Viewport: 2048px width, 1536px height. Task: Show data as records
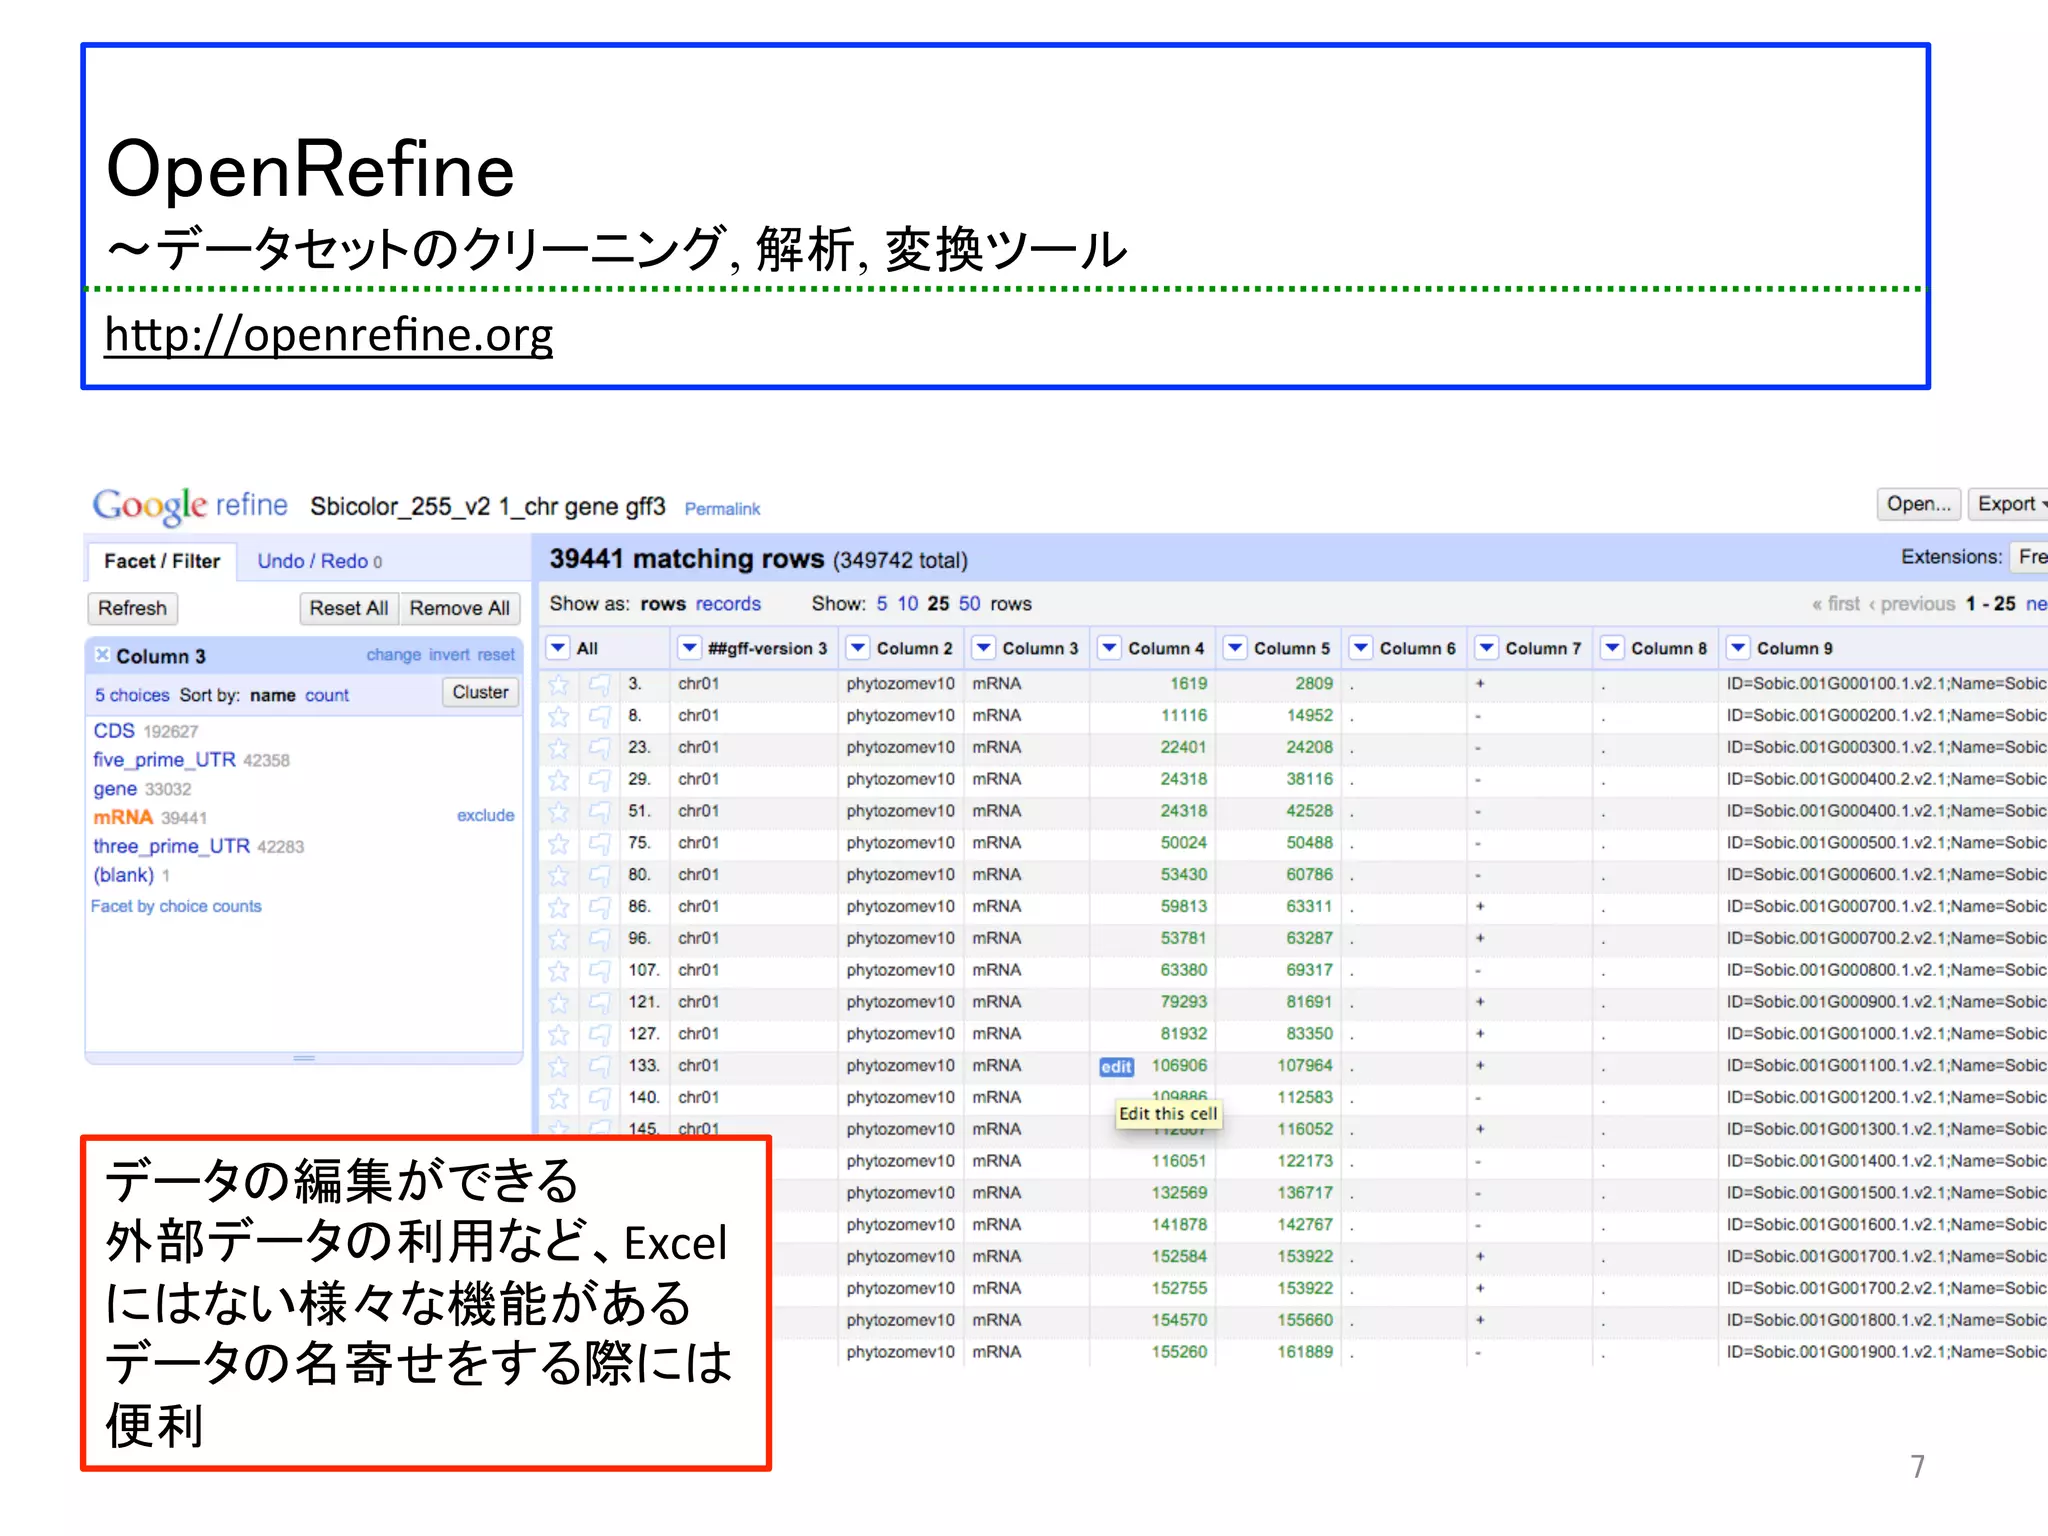pyautogui.click(x=728, y=604)
